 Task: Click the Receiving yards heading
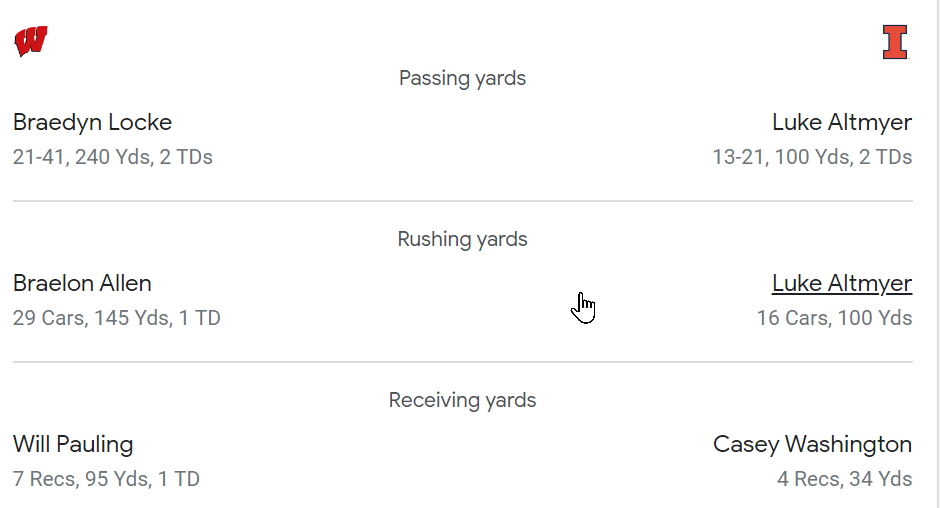pyautogui.click(x=462, y=400)
